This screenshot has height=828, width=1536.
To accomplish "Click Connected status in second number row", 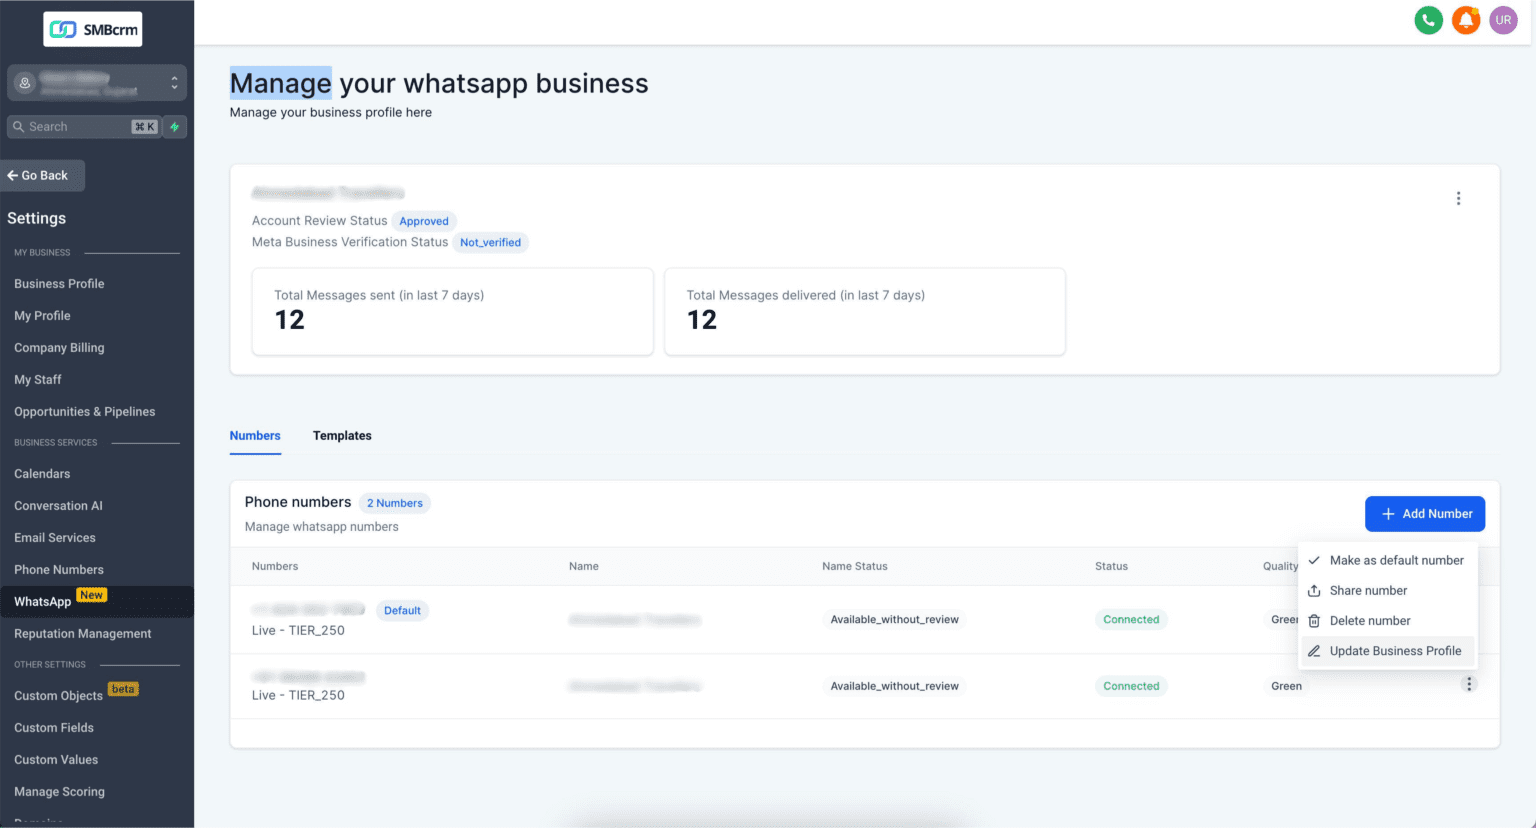I will (x=1131, y=686).
